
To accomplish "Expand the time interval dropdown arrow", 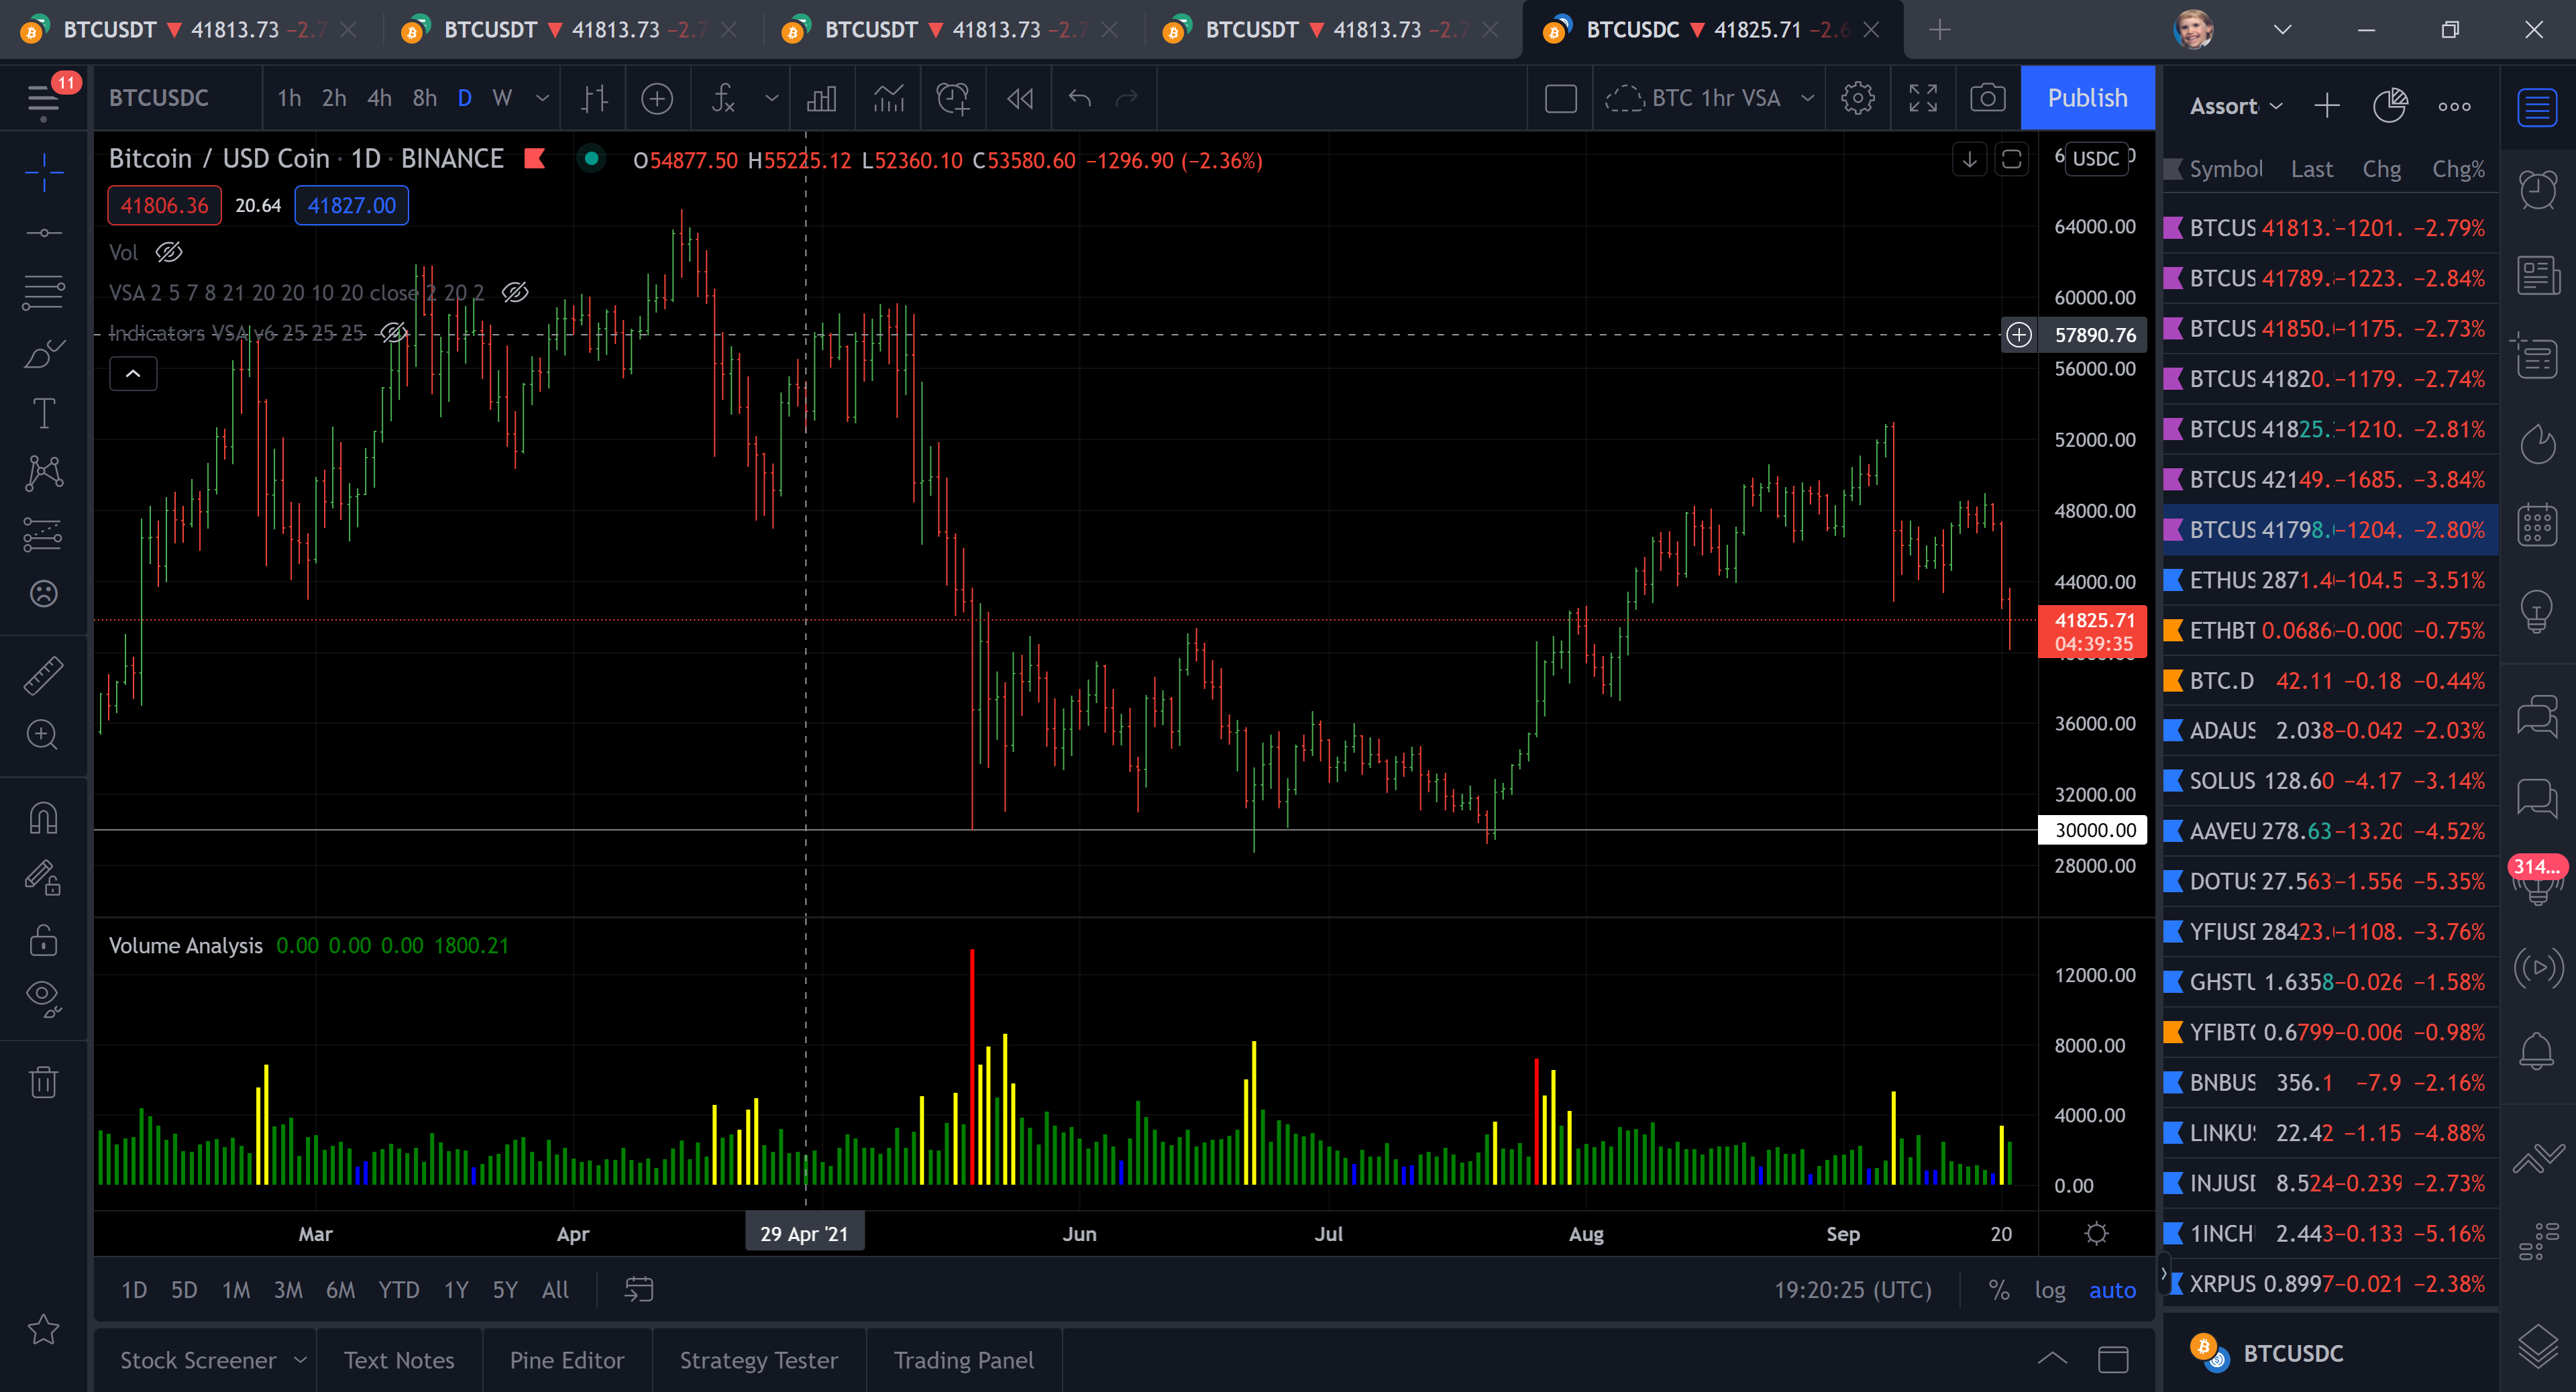I will 543,98.
